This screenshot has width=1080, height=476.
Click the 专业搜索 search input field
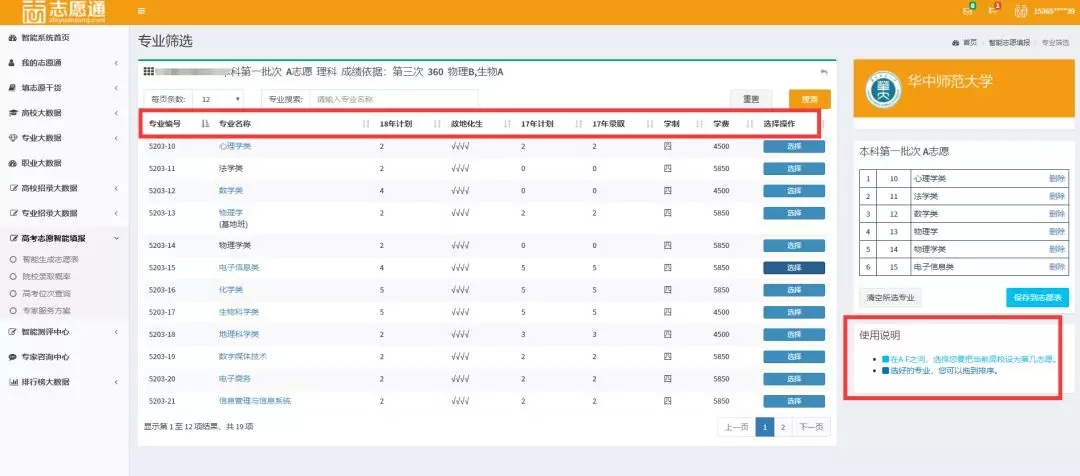pos(393,99)
